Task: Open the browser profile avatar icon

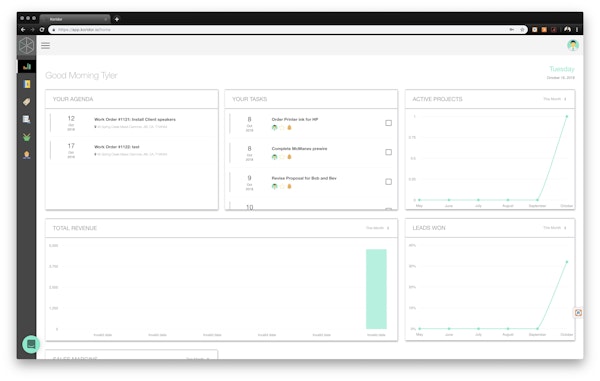Action: pos(567,29)
